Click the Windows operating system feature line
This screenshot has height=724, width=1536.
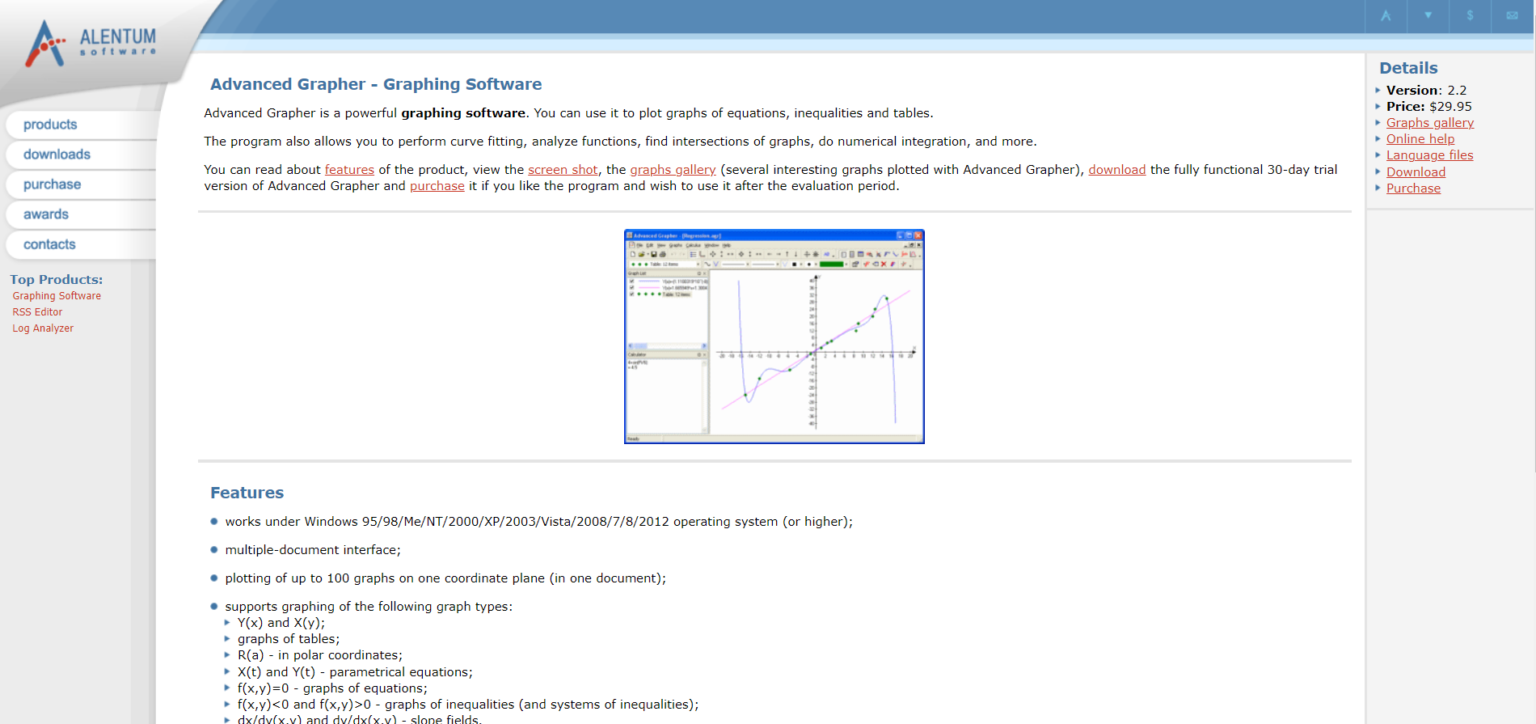tap(539, 522)
